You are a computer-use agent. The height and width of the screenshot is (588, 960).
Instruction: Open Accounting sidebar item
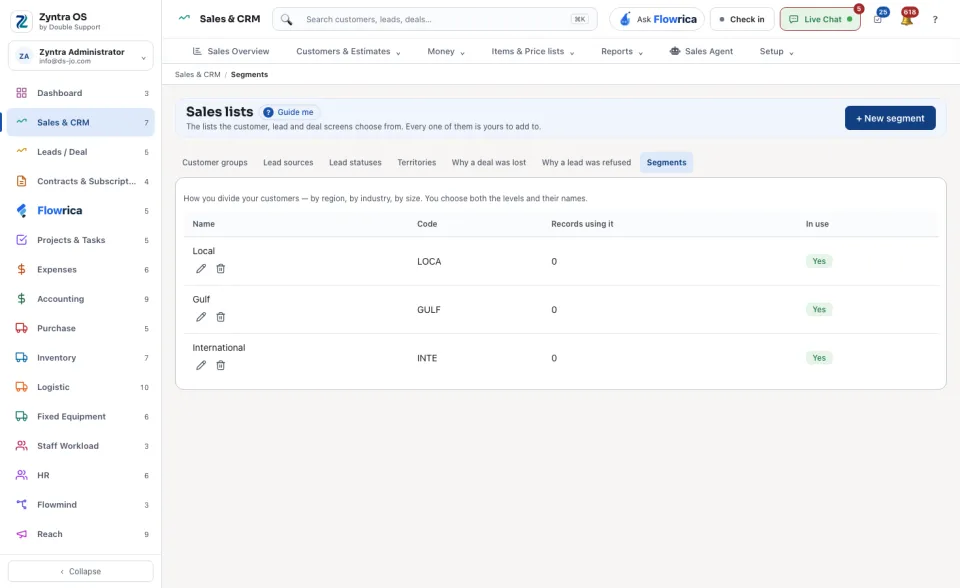81,299
